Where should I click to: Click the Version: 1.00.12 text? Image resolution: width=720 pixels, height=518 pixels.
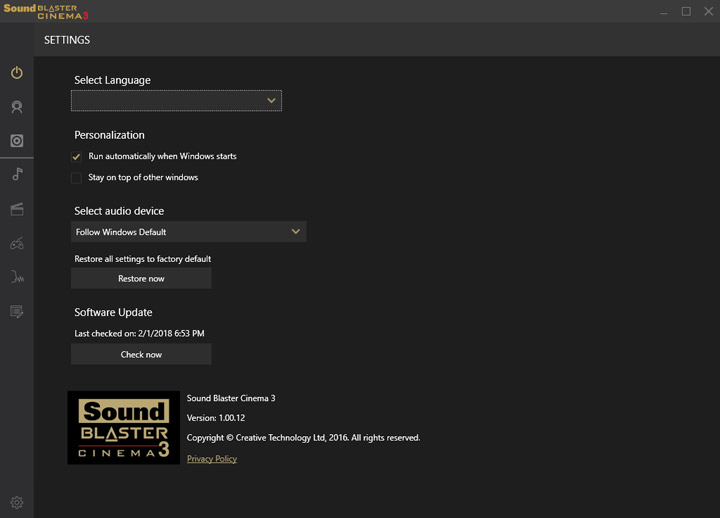point(216,418)
